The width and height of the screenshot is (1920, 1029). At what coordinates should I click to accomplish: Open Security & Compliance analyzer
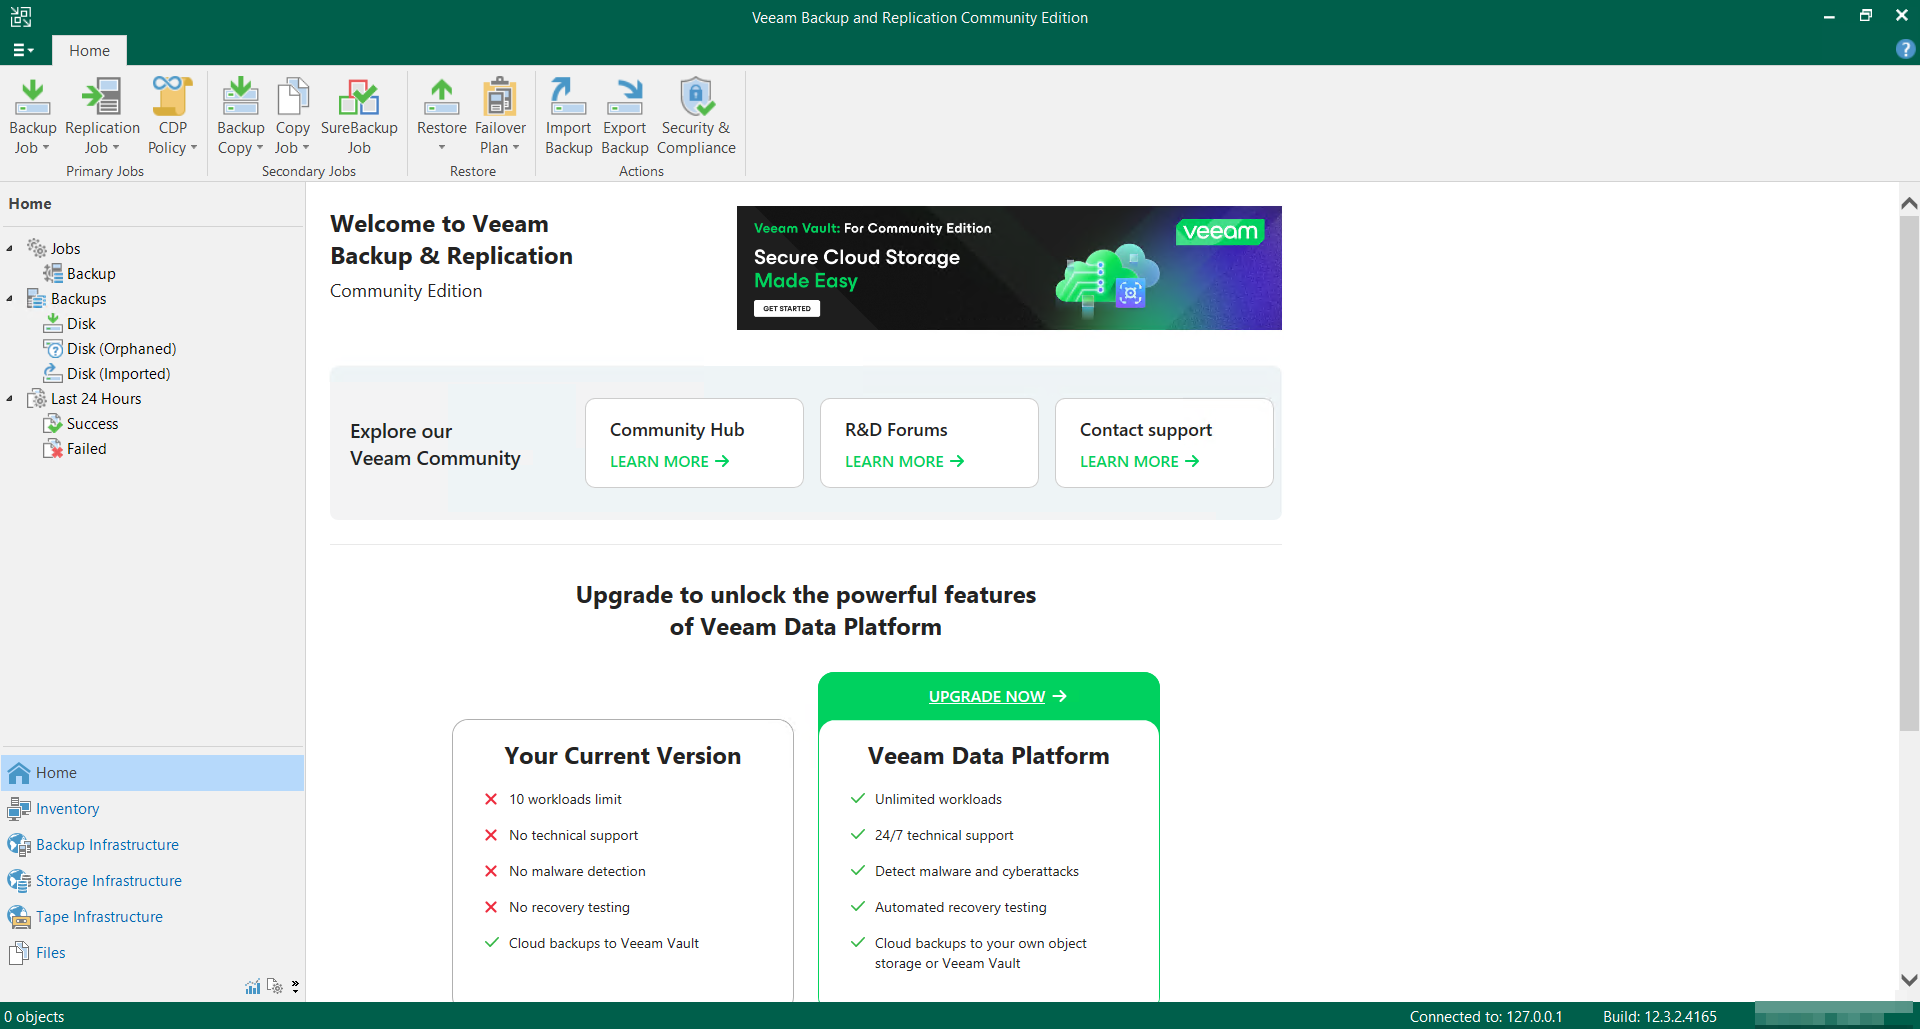click(696, 117)
